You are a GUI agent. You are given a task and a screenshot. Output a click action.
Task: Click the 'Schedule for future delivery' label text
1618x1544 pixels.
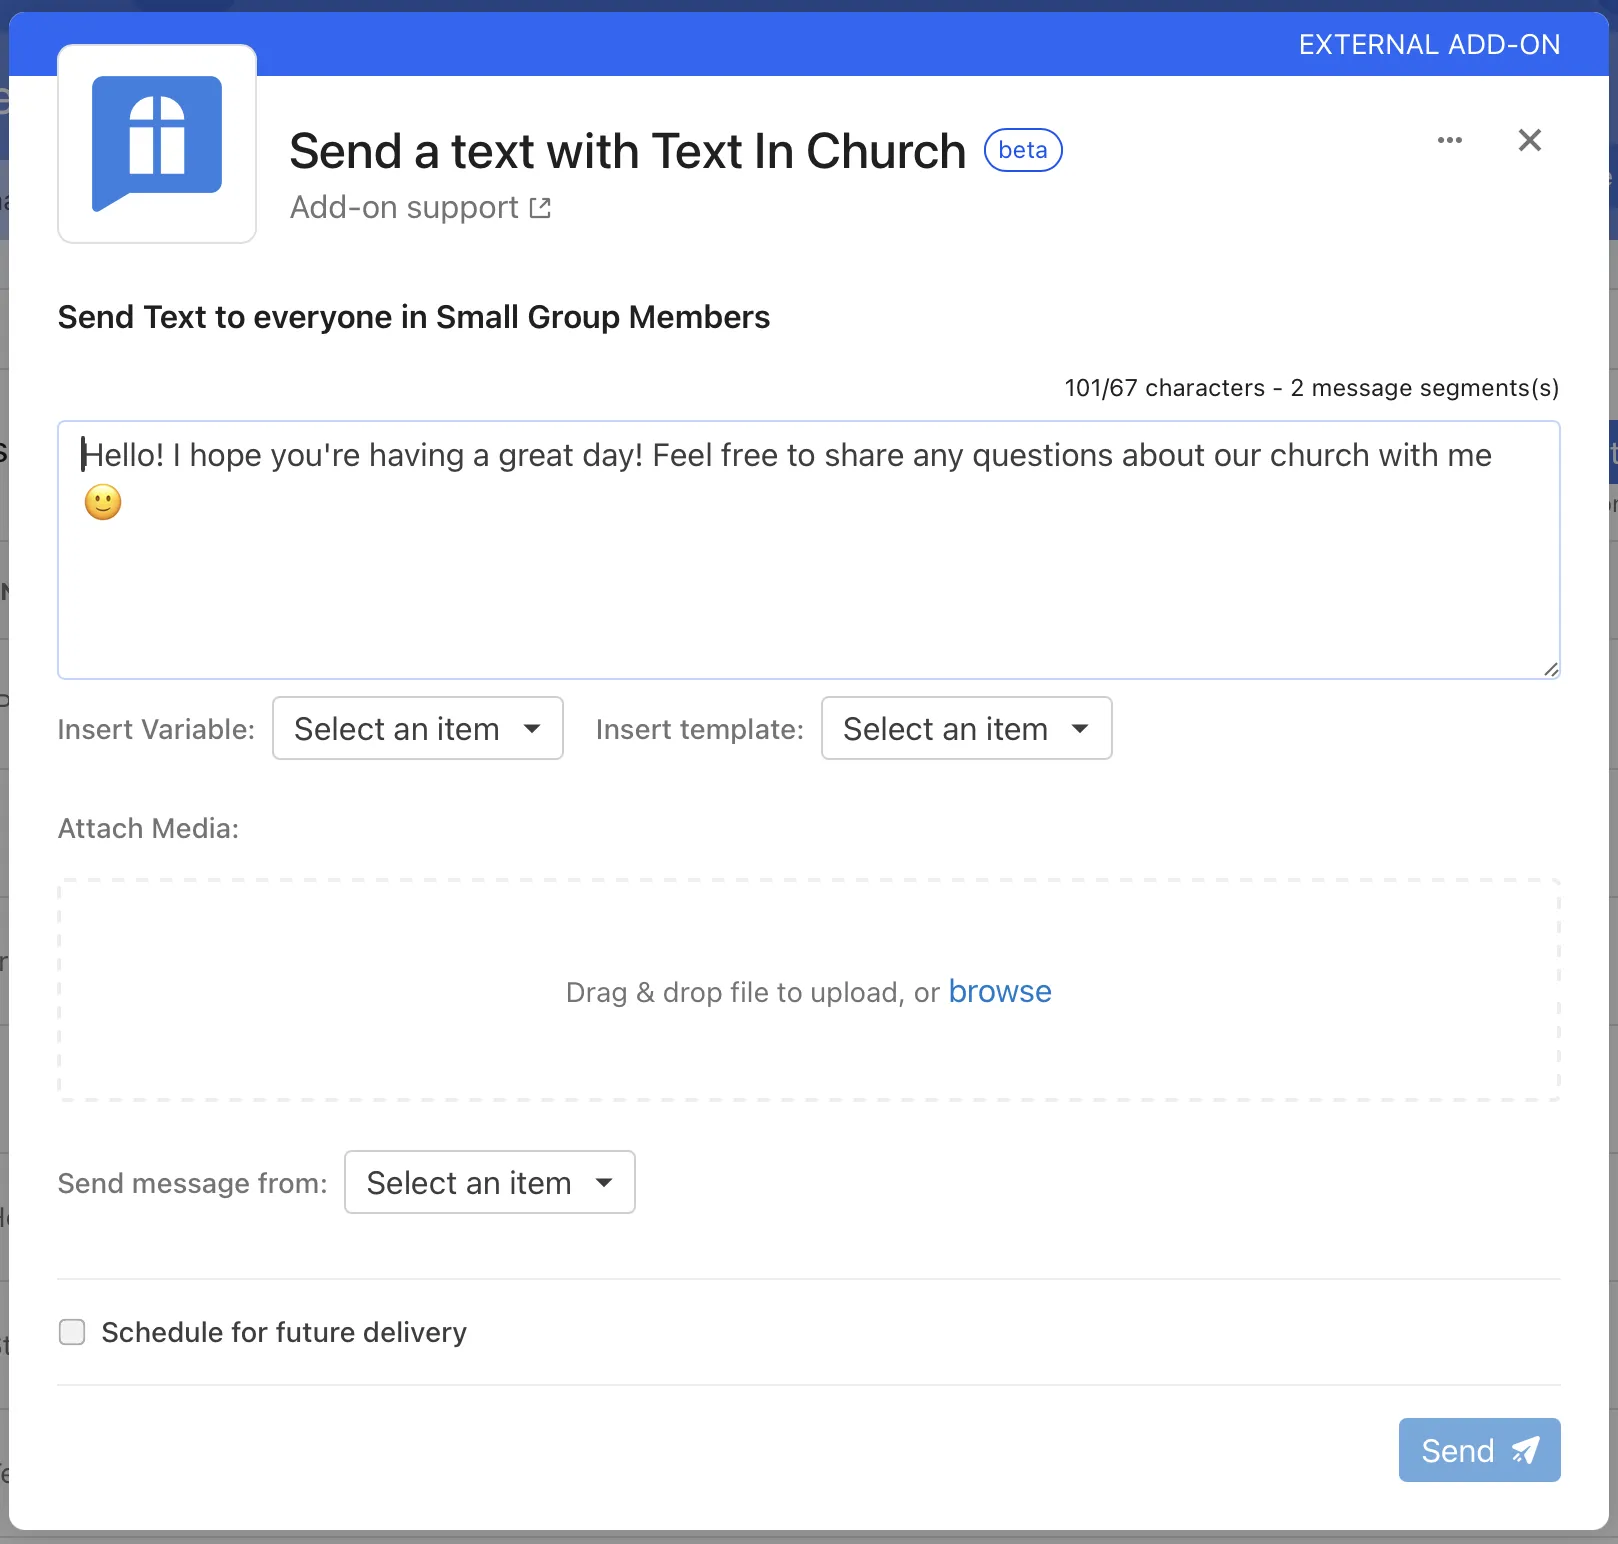[x=284, y=1332]
